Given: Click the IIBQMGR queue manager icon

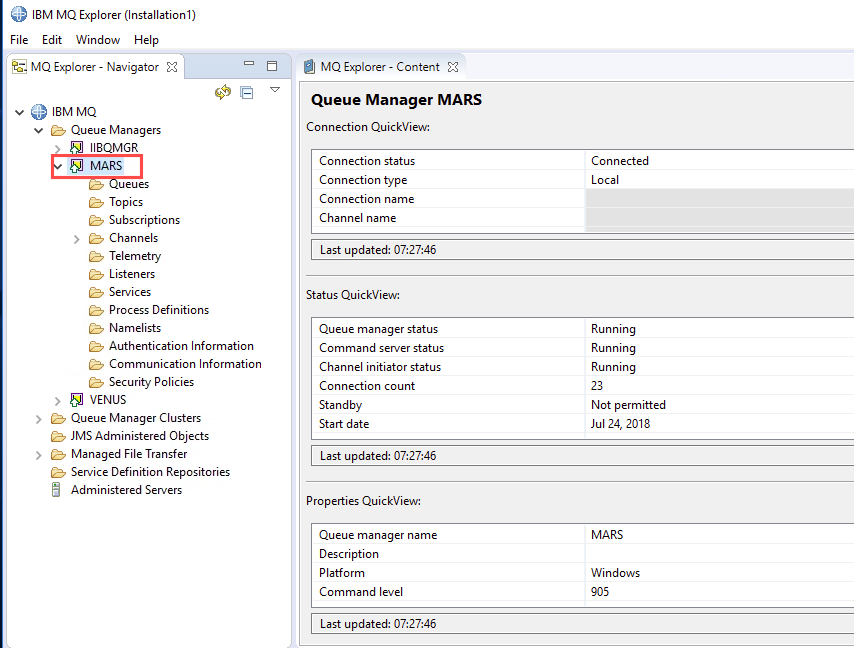Looking at the screenshot, I should tap(77, 148).
